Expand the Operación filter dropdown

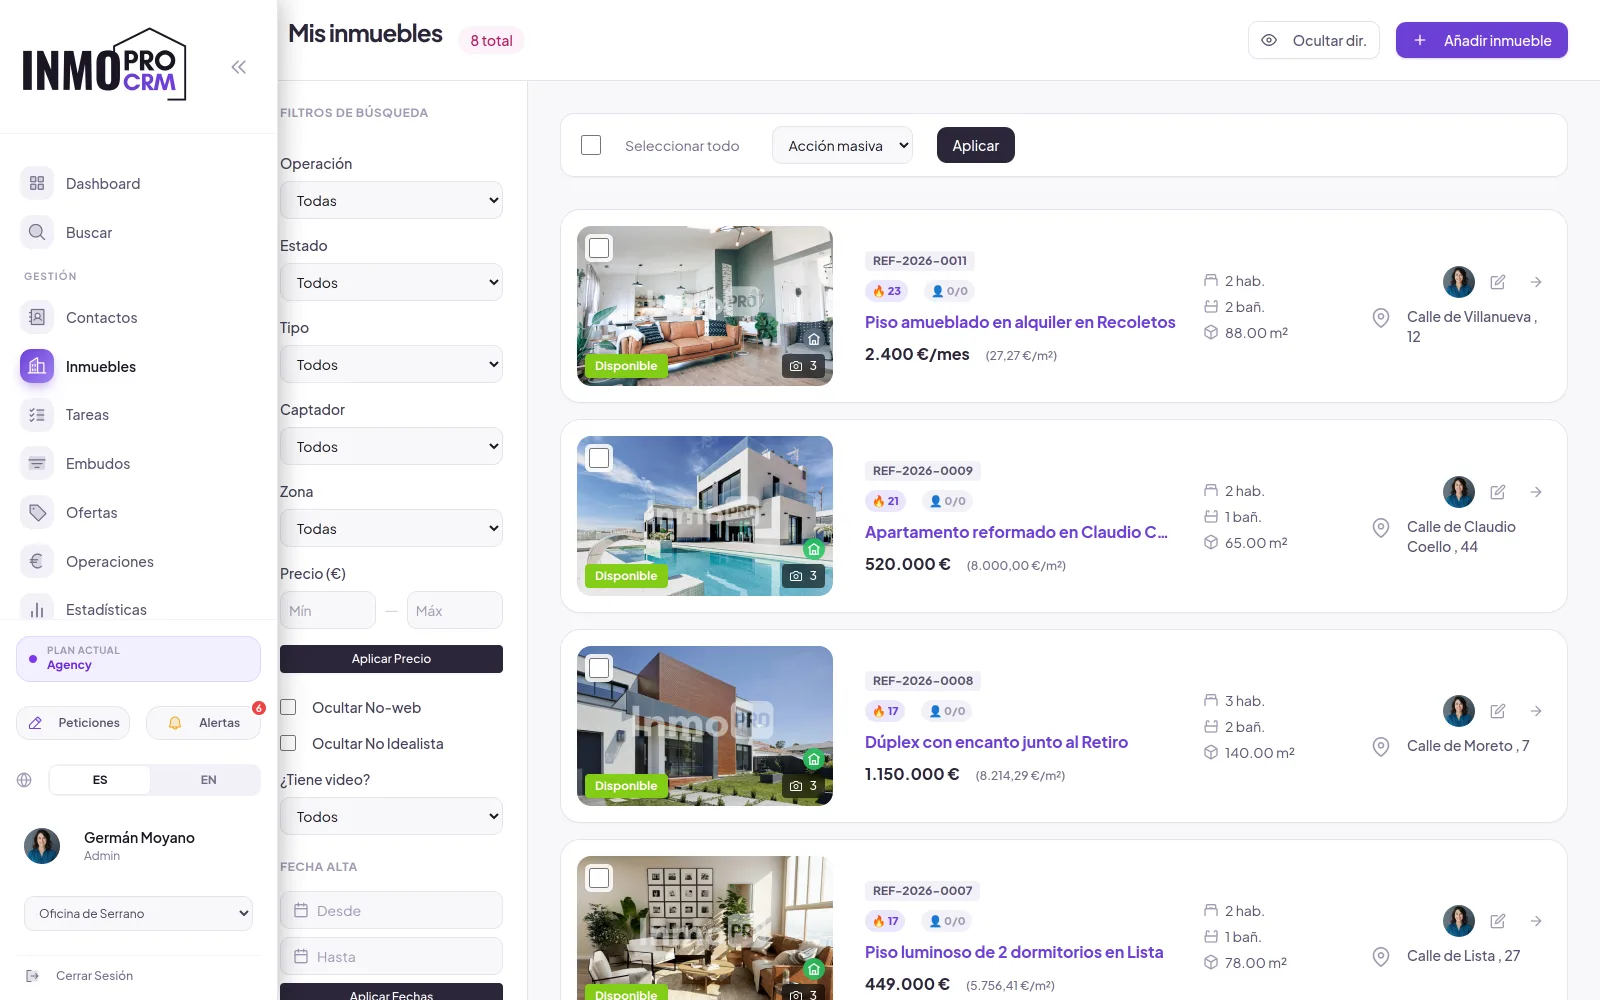(x=391, y=200)
